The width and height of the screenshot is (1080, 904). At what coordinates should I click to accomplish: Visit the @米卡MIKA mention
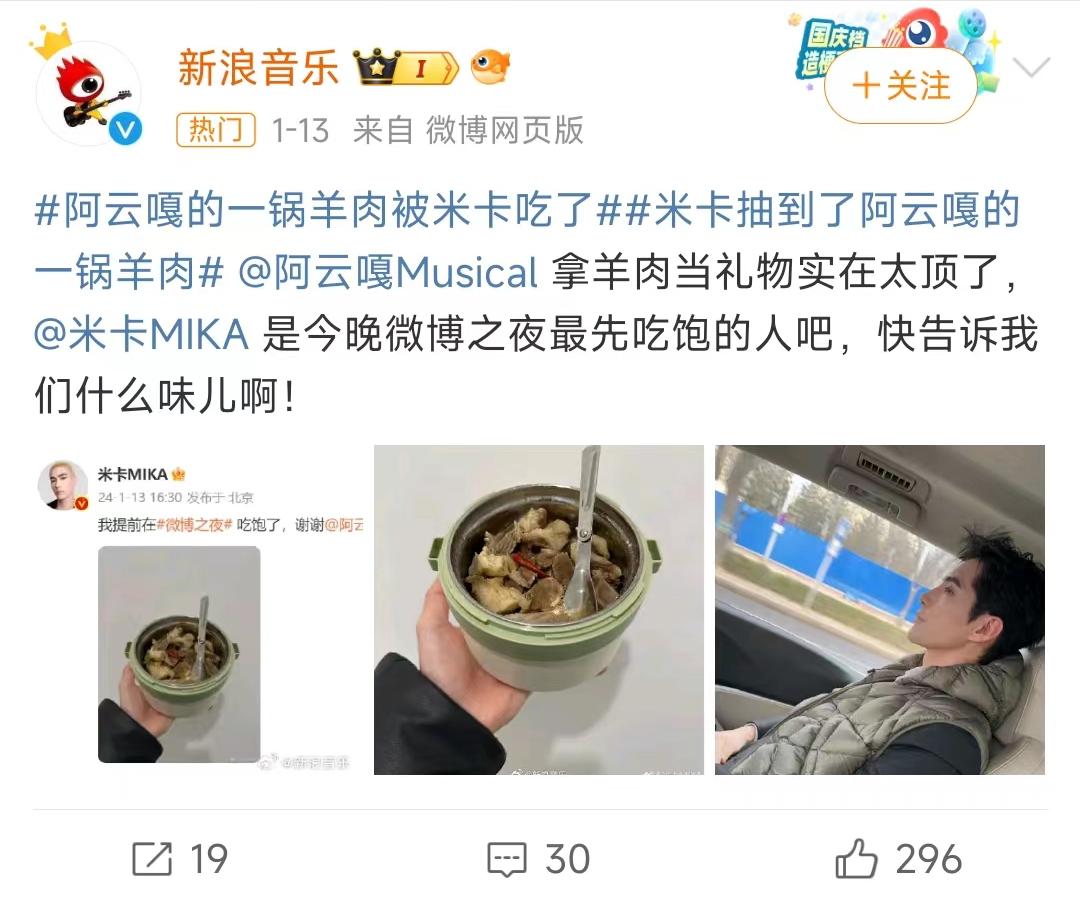(141, 334)
